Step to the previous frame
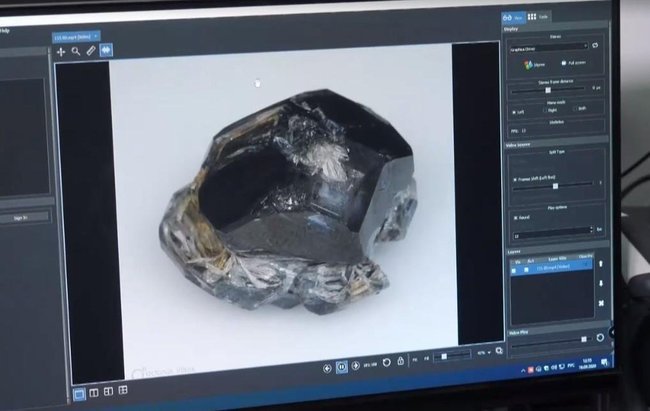This screenshot has height=411, width=650. coord(328,367)
